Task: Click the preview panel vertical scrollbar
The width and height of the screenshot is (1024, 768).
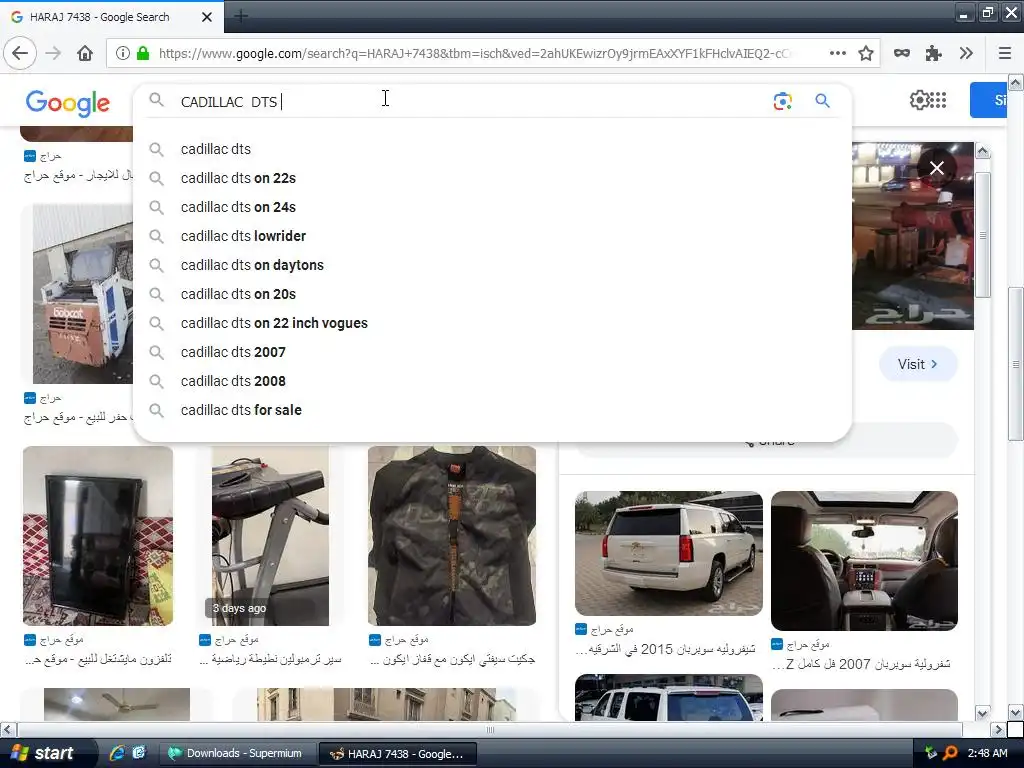Action: [x=983, y=236]
